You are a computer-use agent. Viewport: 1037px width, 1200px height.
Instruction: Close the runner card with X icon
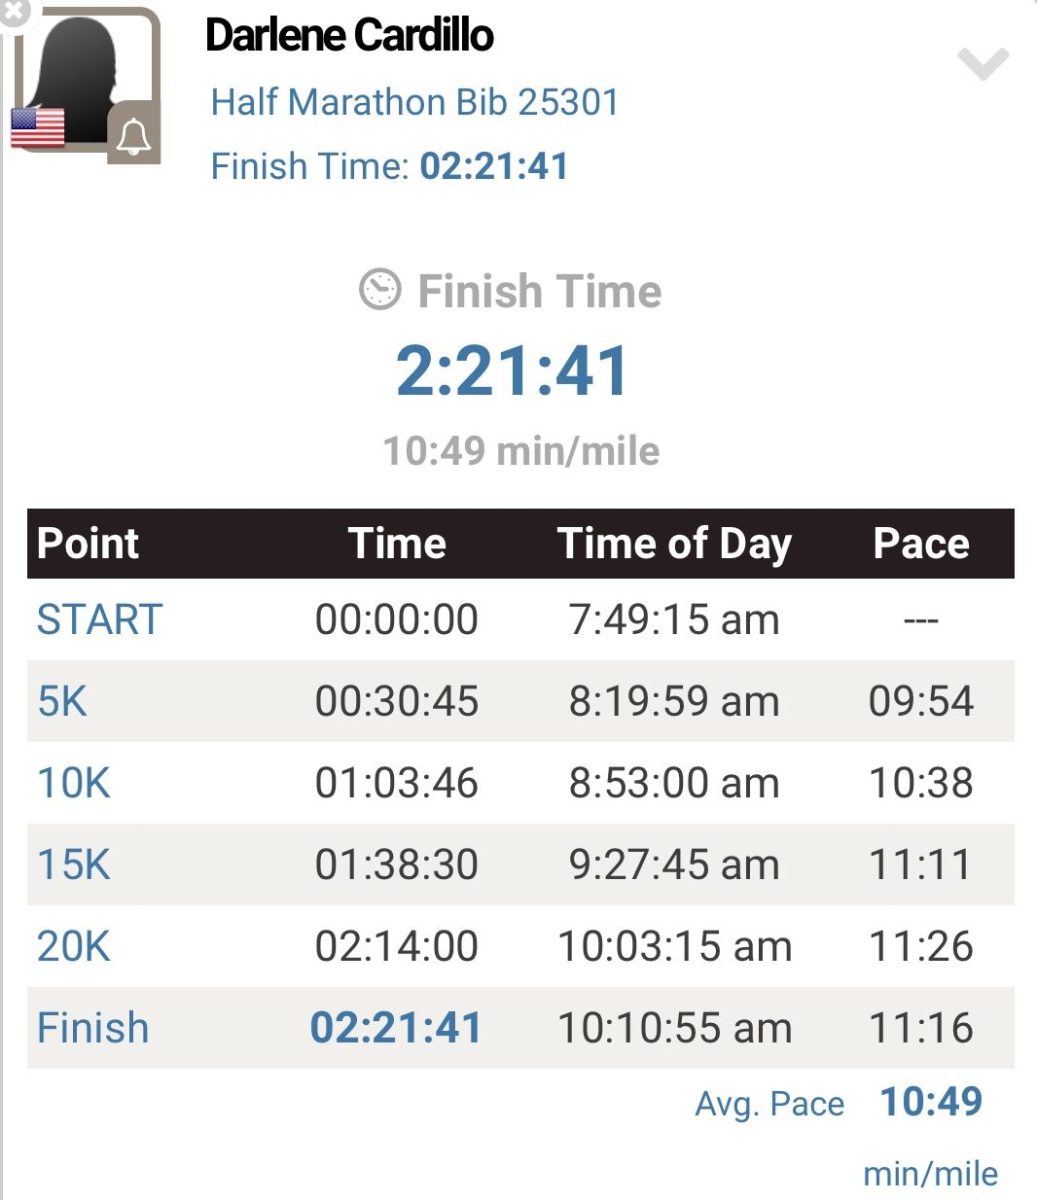(x=16, y=13)
